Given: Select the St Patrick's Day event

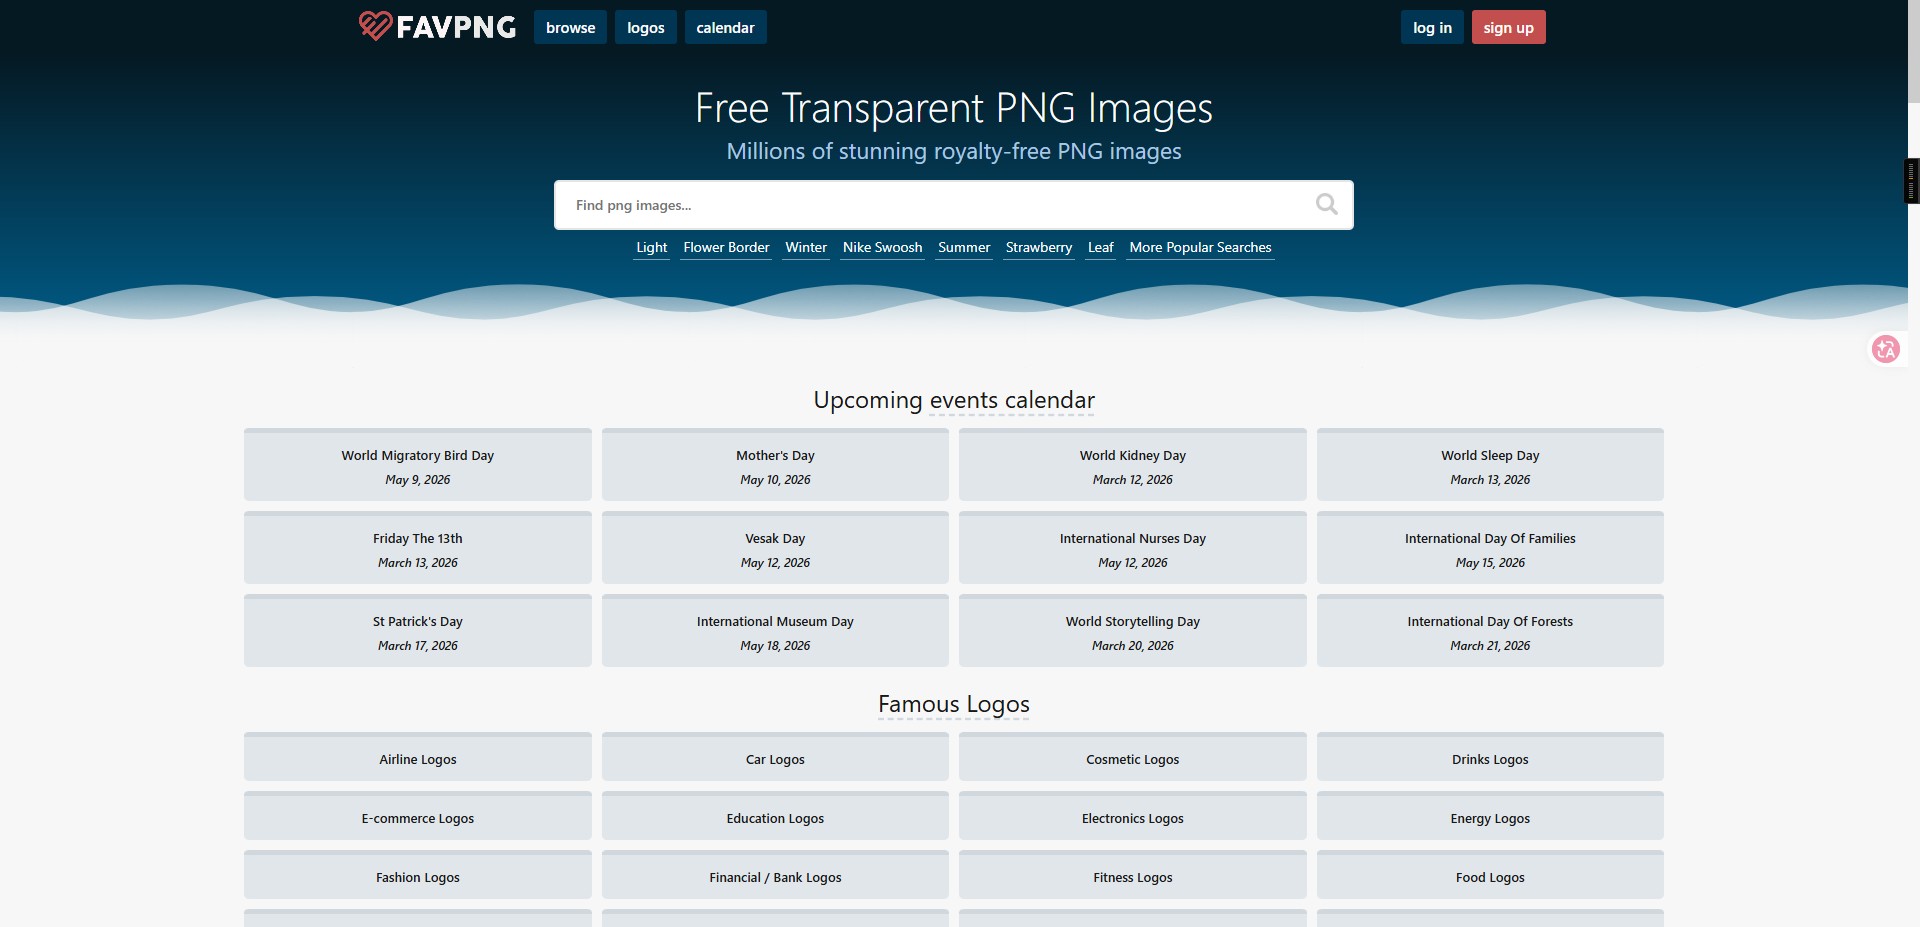Looking at the screenshot, I should click(x=417, y=632).
